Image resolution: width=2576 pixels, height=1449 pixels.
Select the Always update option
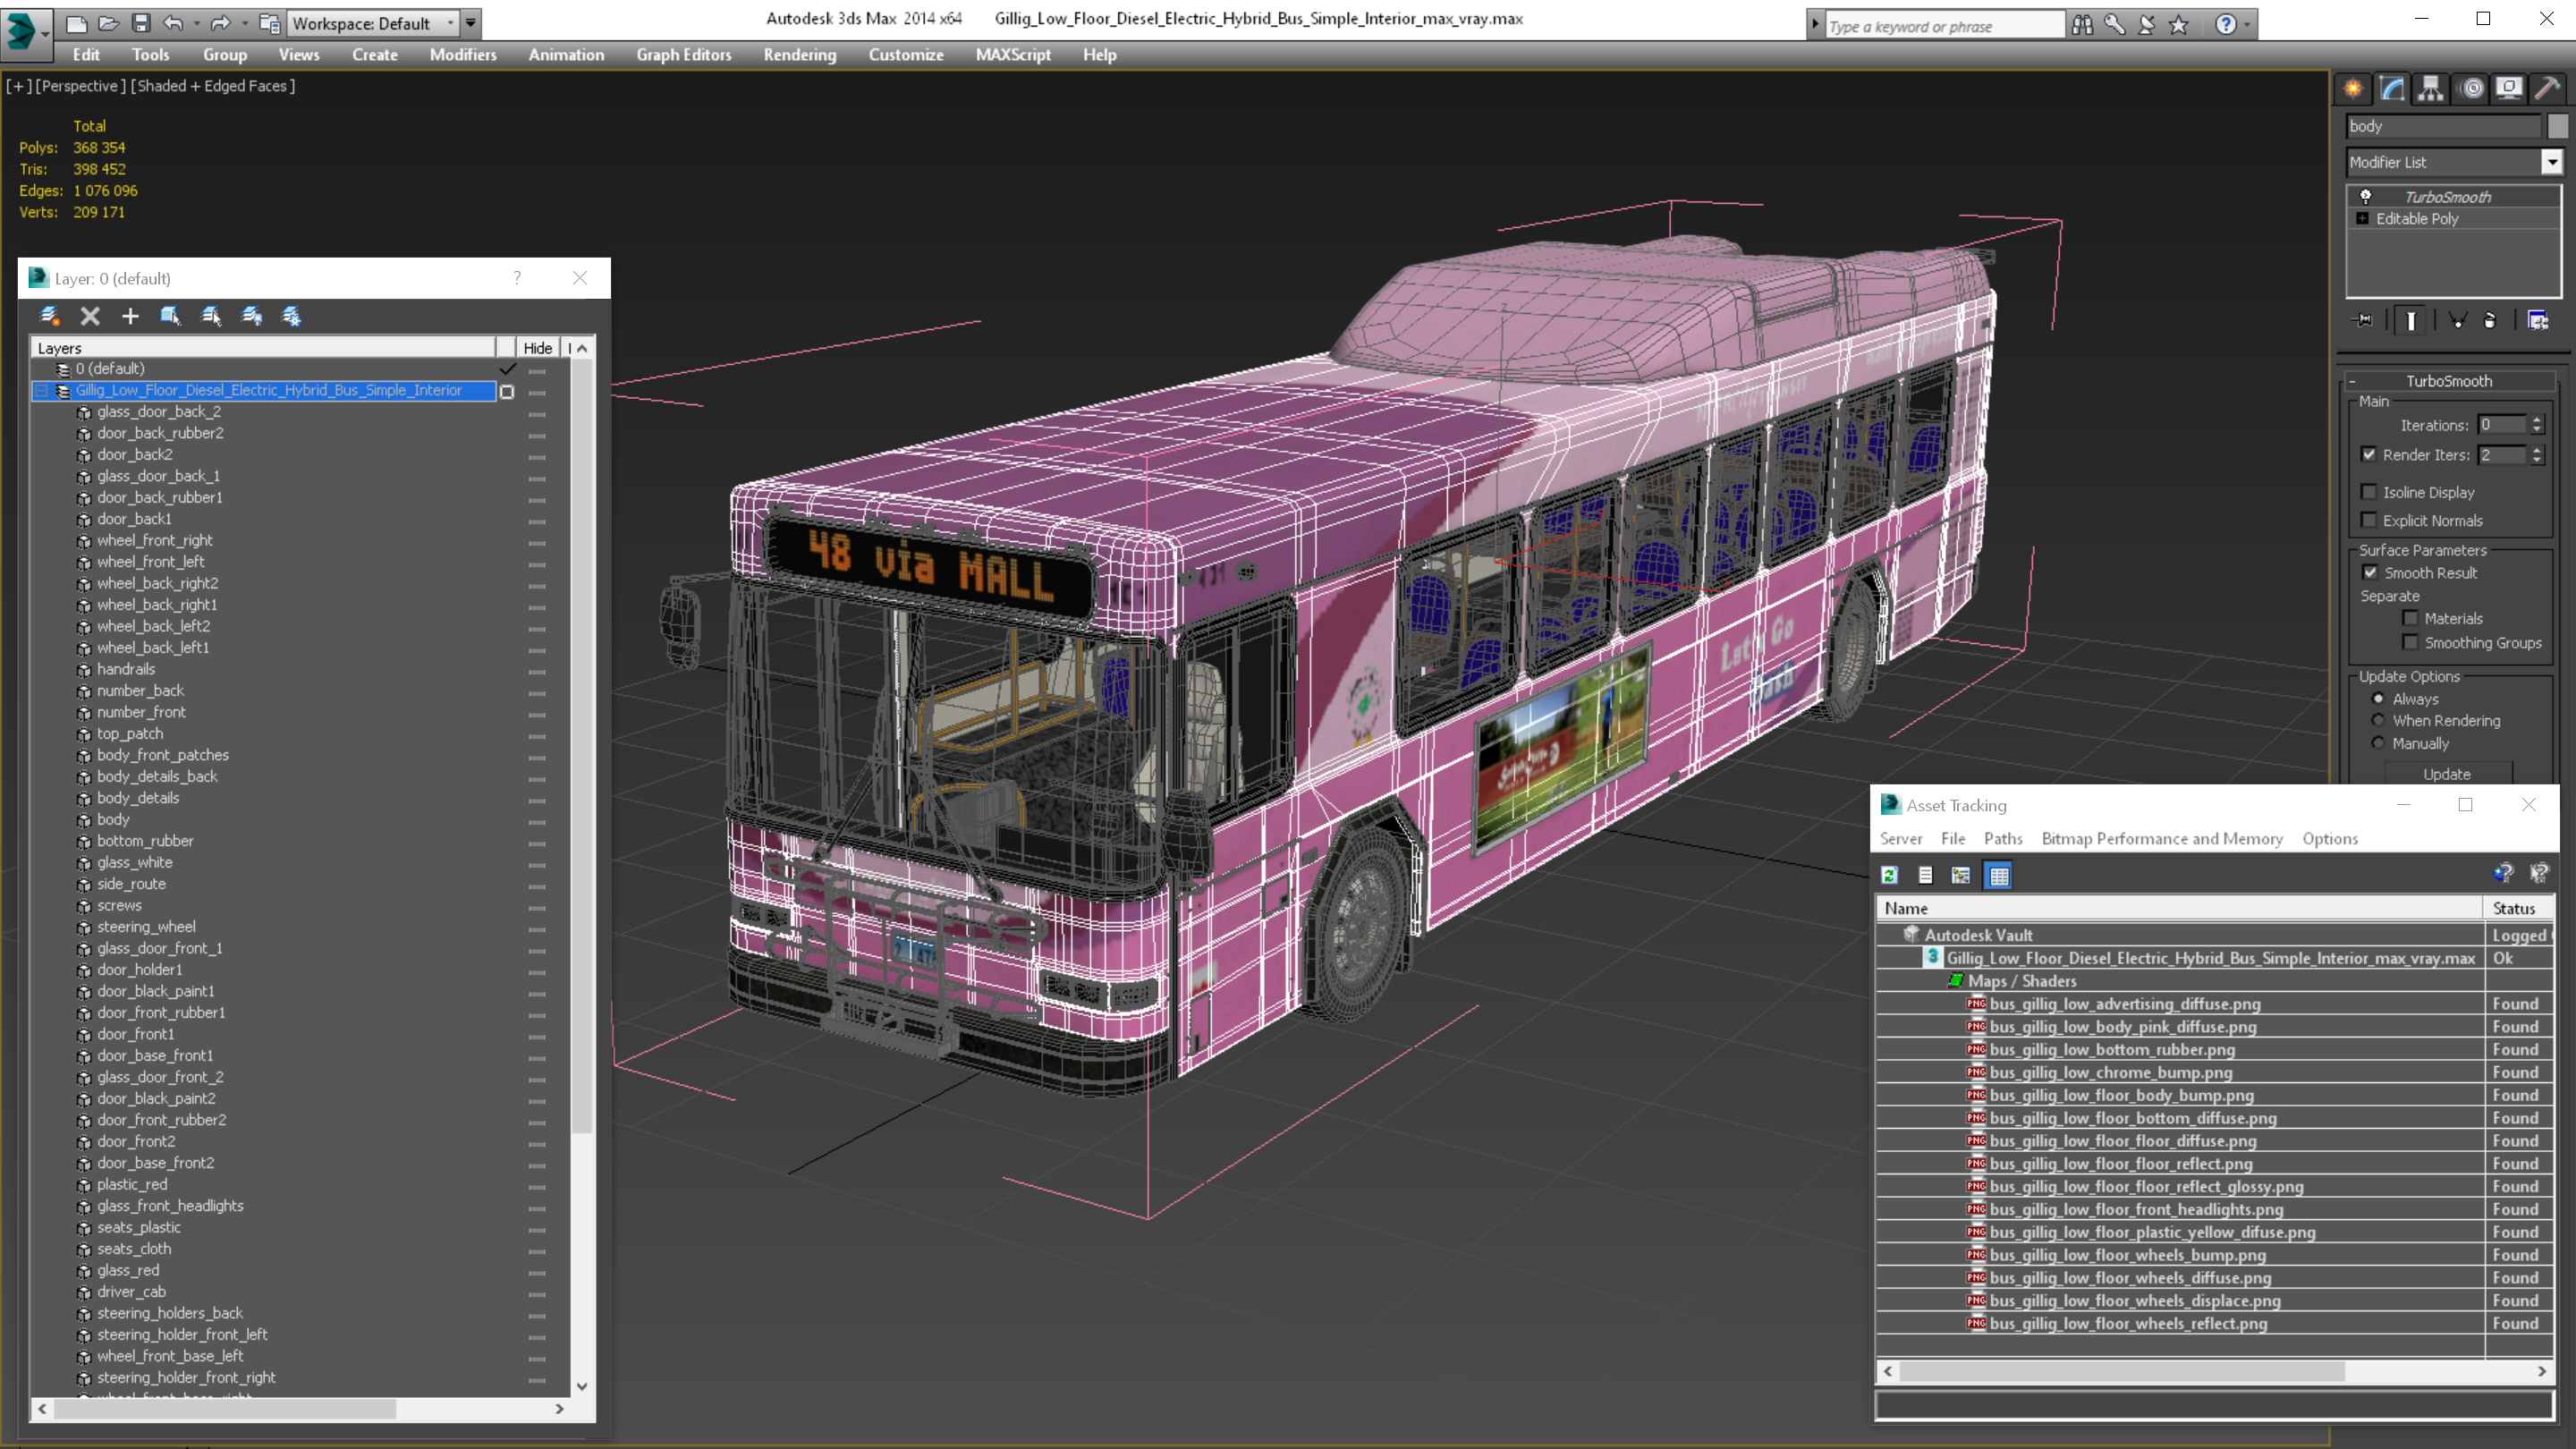point(2378,699)
